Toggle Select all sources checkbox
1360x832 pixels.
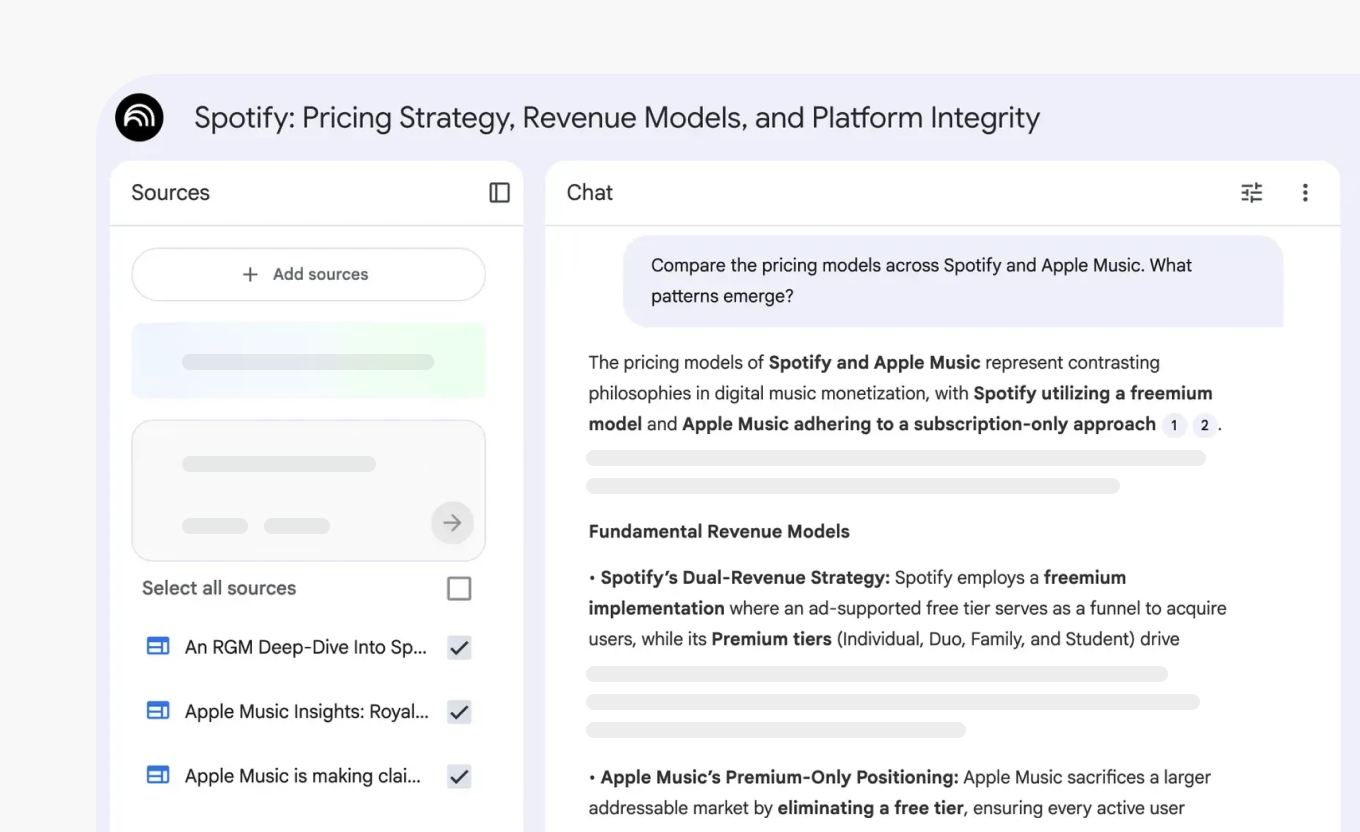point(459,588)
